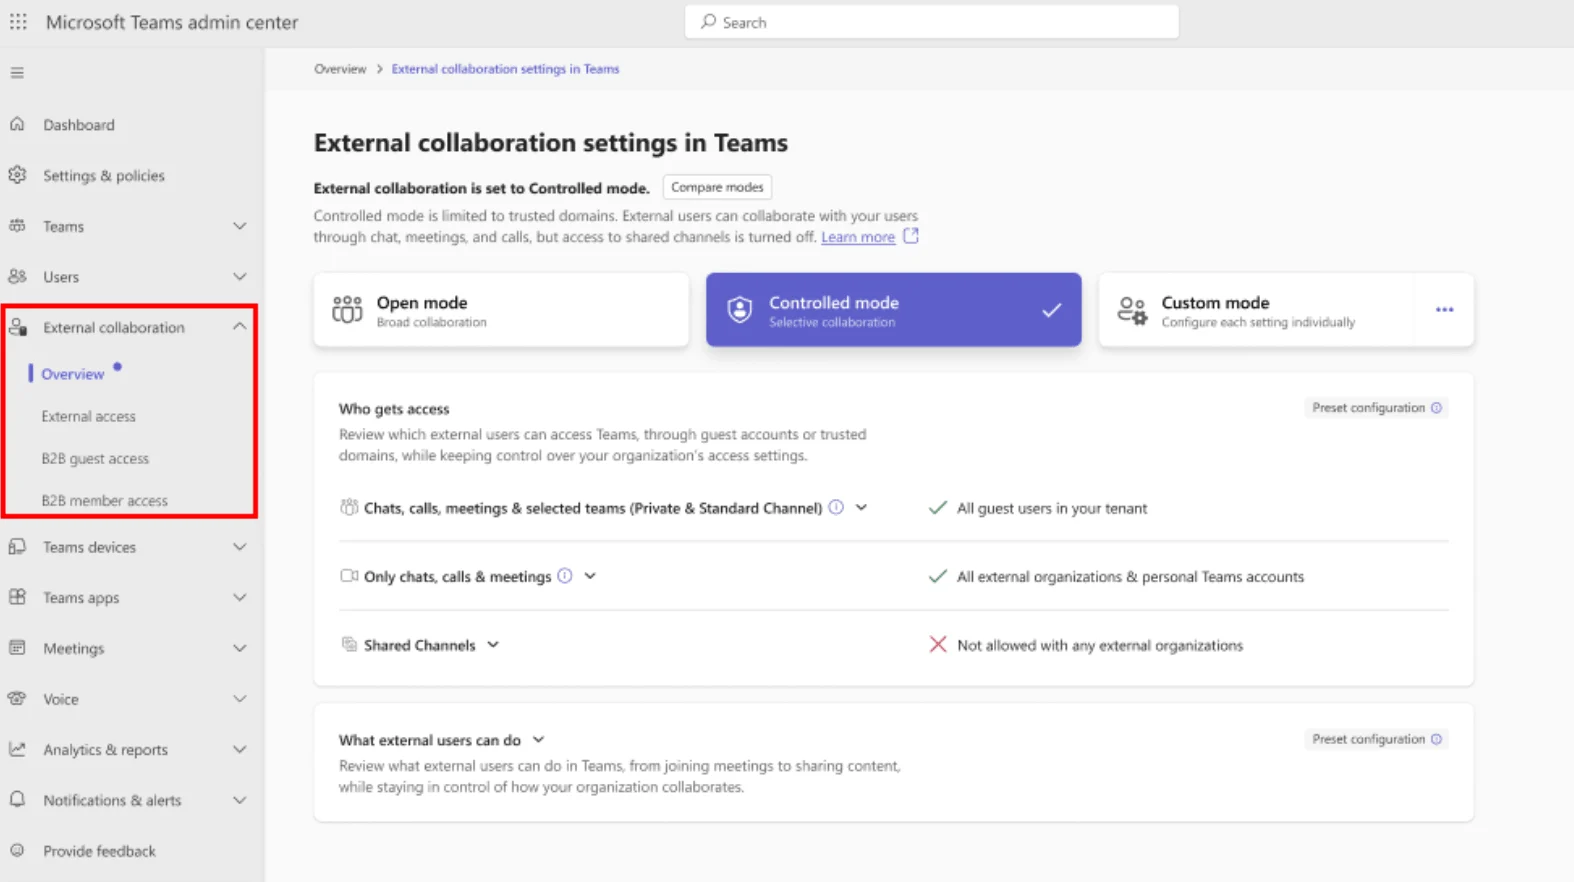Click the Teams apps grid icon

17,597
